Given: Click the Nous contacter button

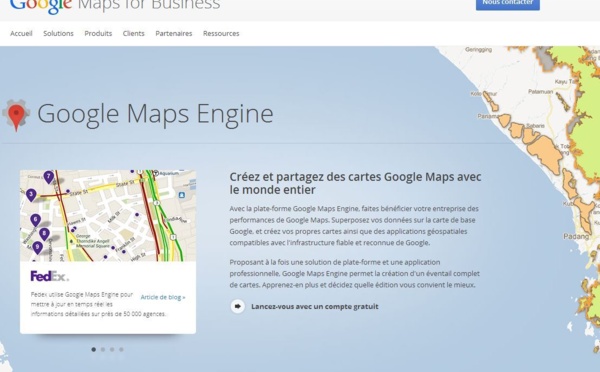Looking at the screenshot, I should point(508,4).
